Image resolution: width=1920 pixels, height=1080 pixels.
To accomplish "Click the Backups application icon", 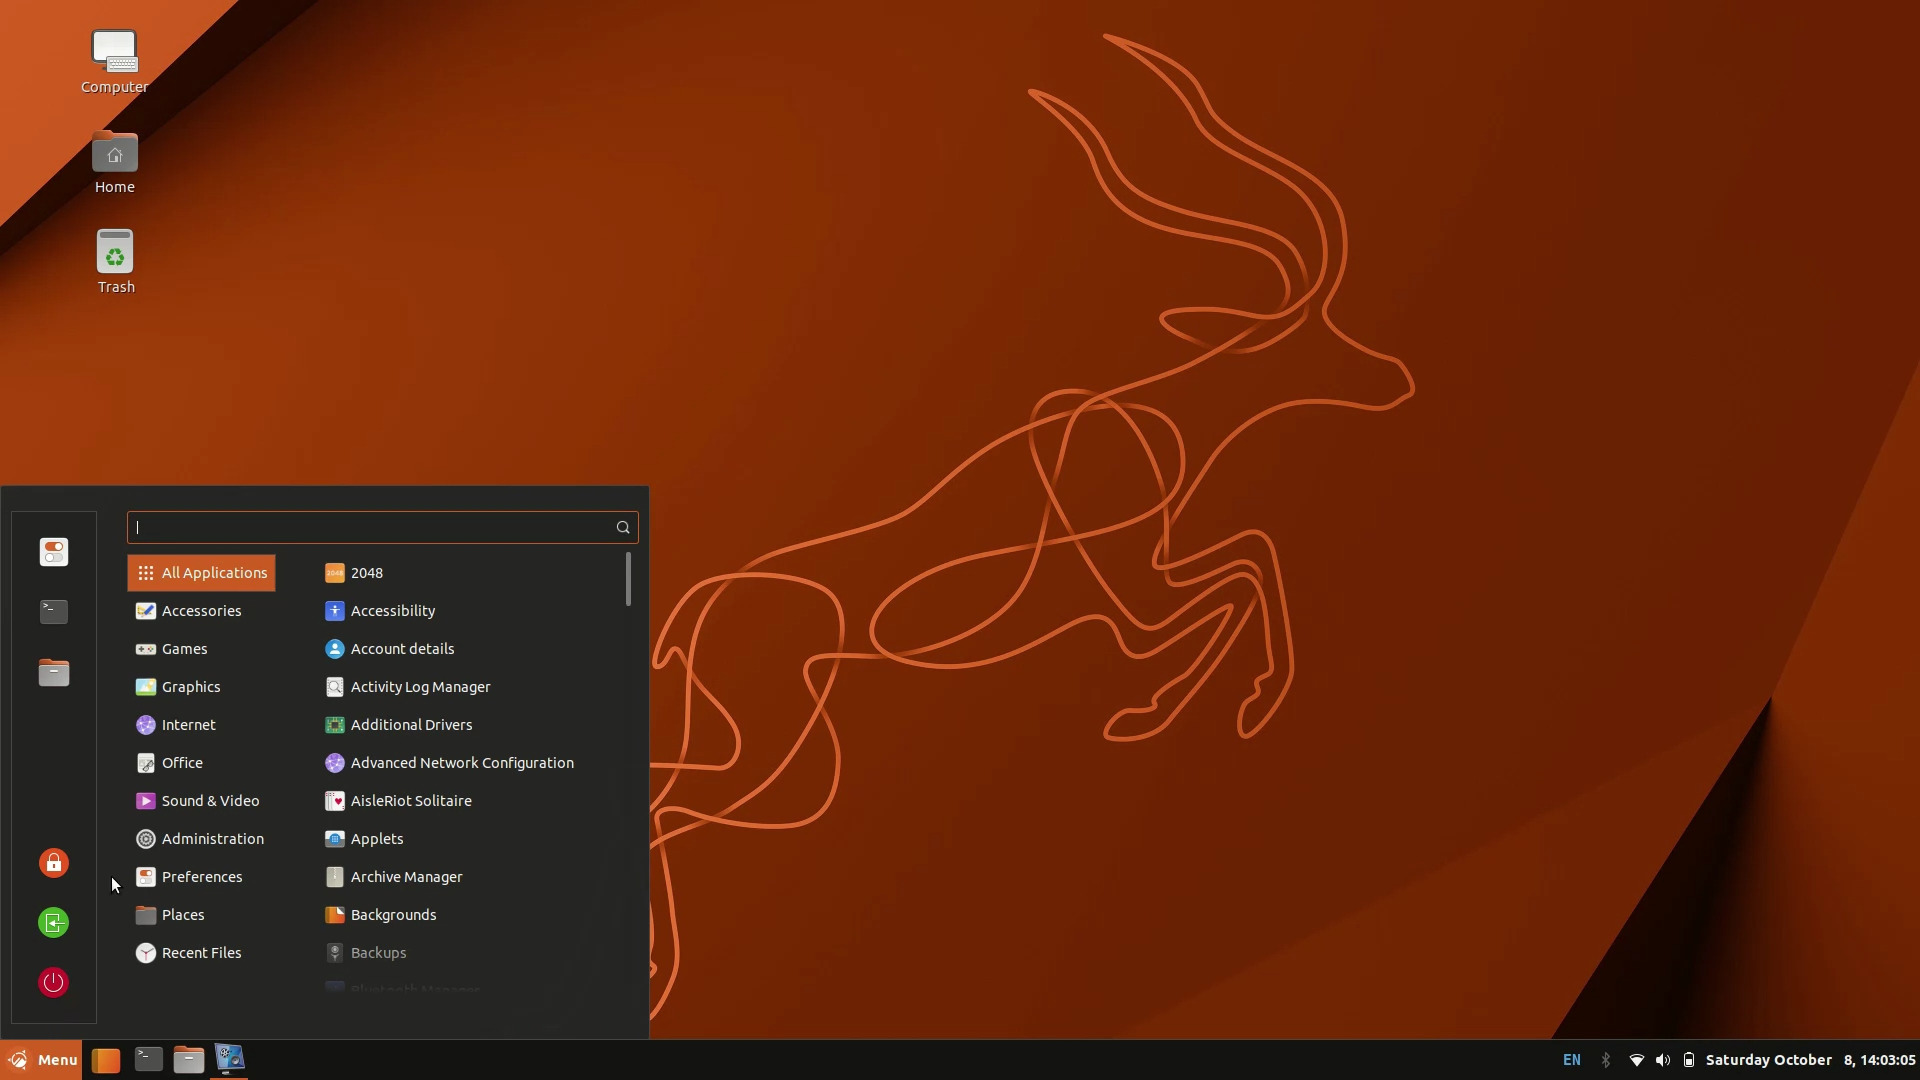I will (x=335, y=952).
